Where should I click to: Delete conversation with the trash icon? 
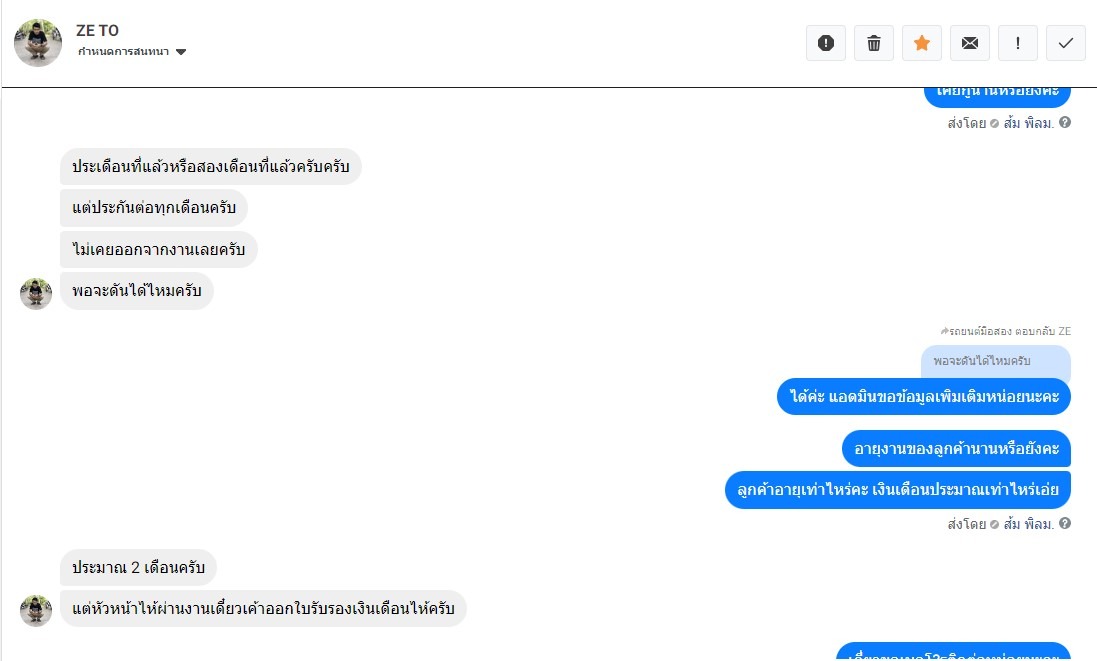874,43
